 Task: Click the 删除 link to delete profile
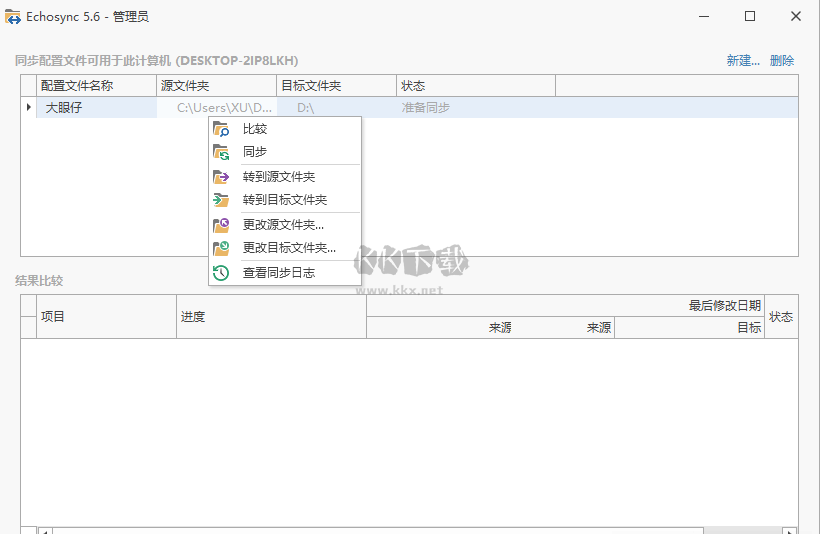pos(782,61)
